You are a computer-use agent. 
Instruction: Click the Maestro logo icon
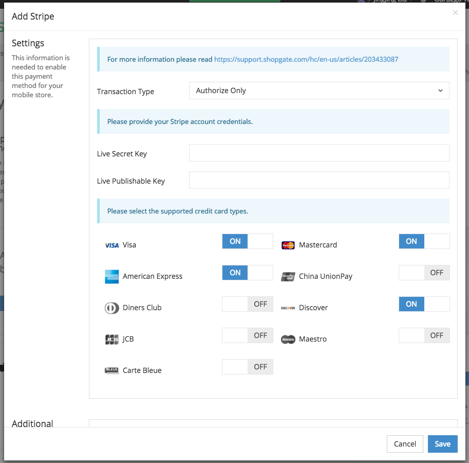pos(288,339)
